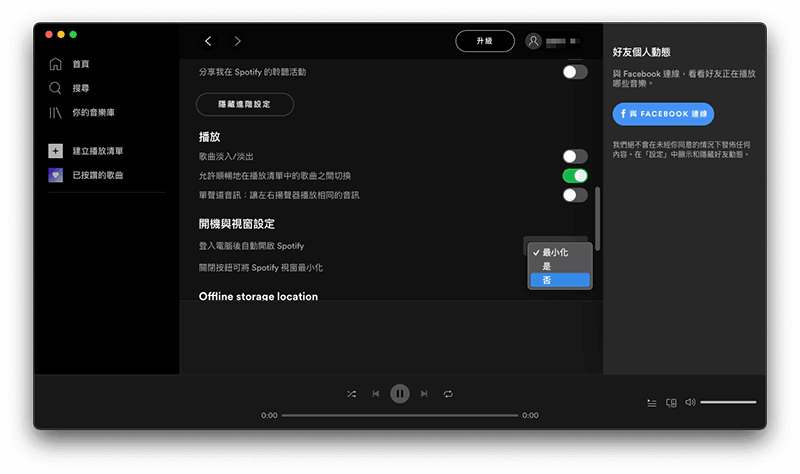Click the song progress bar
The image size is (800, 474).
(399, 415)
